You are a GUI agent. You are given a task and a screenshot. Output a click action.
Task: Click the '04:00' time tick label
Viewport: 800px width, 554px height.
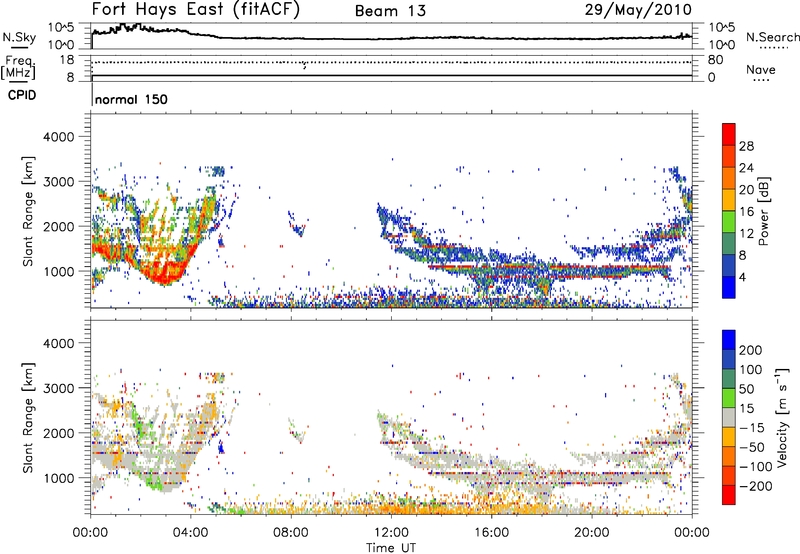191,533
